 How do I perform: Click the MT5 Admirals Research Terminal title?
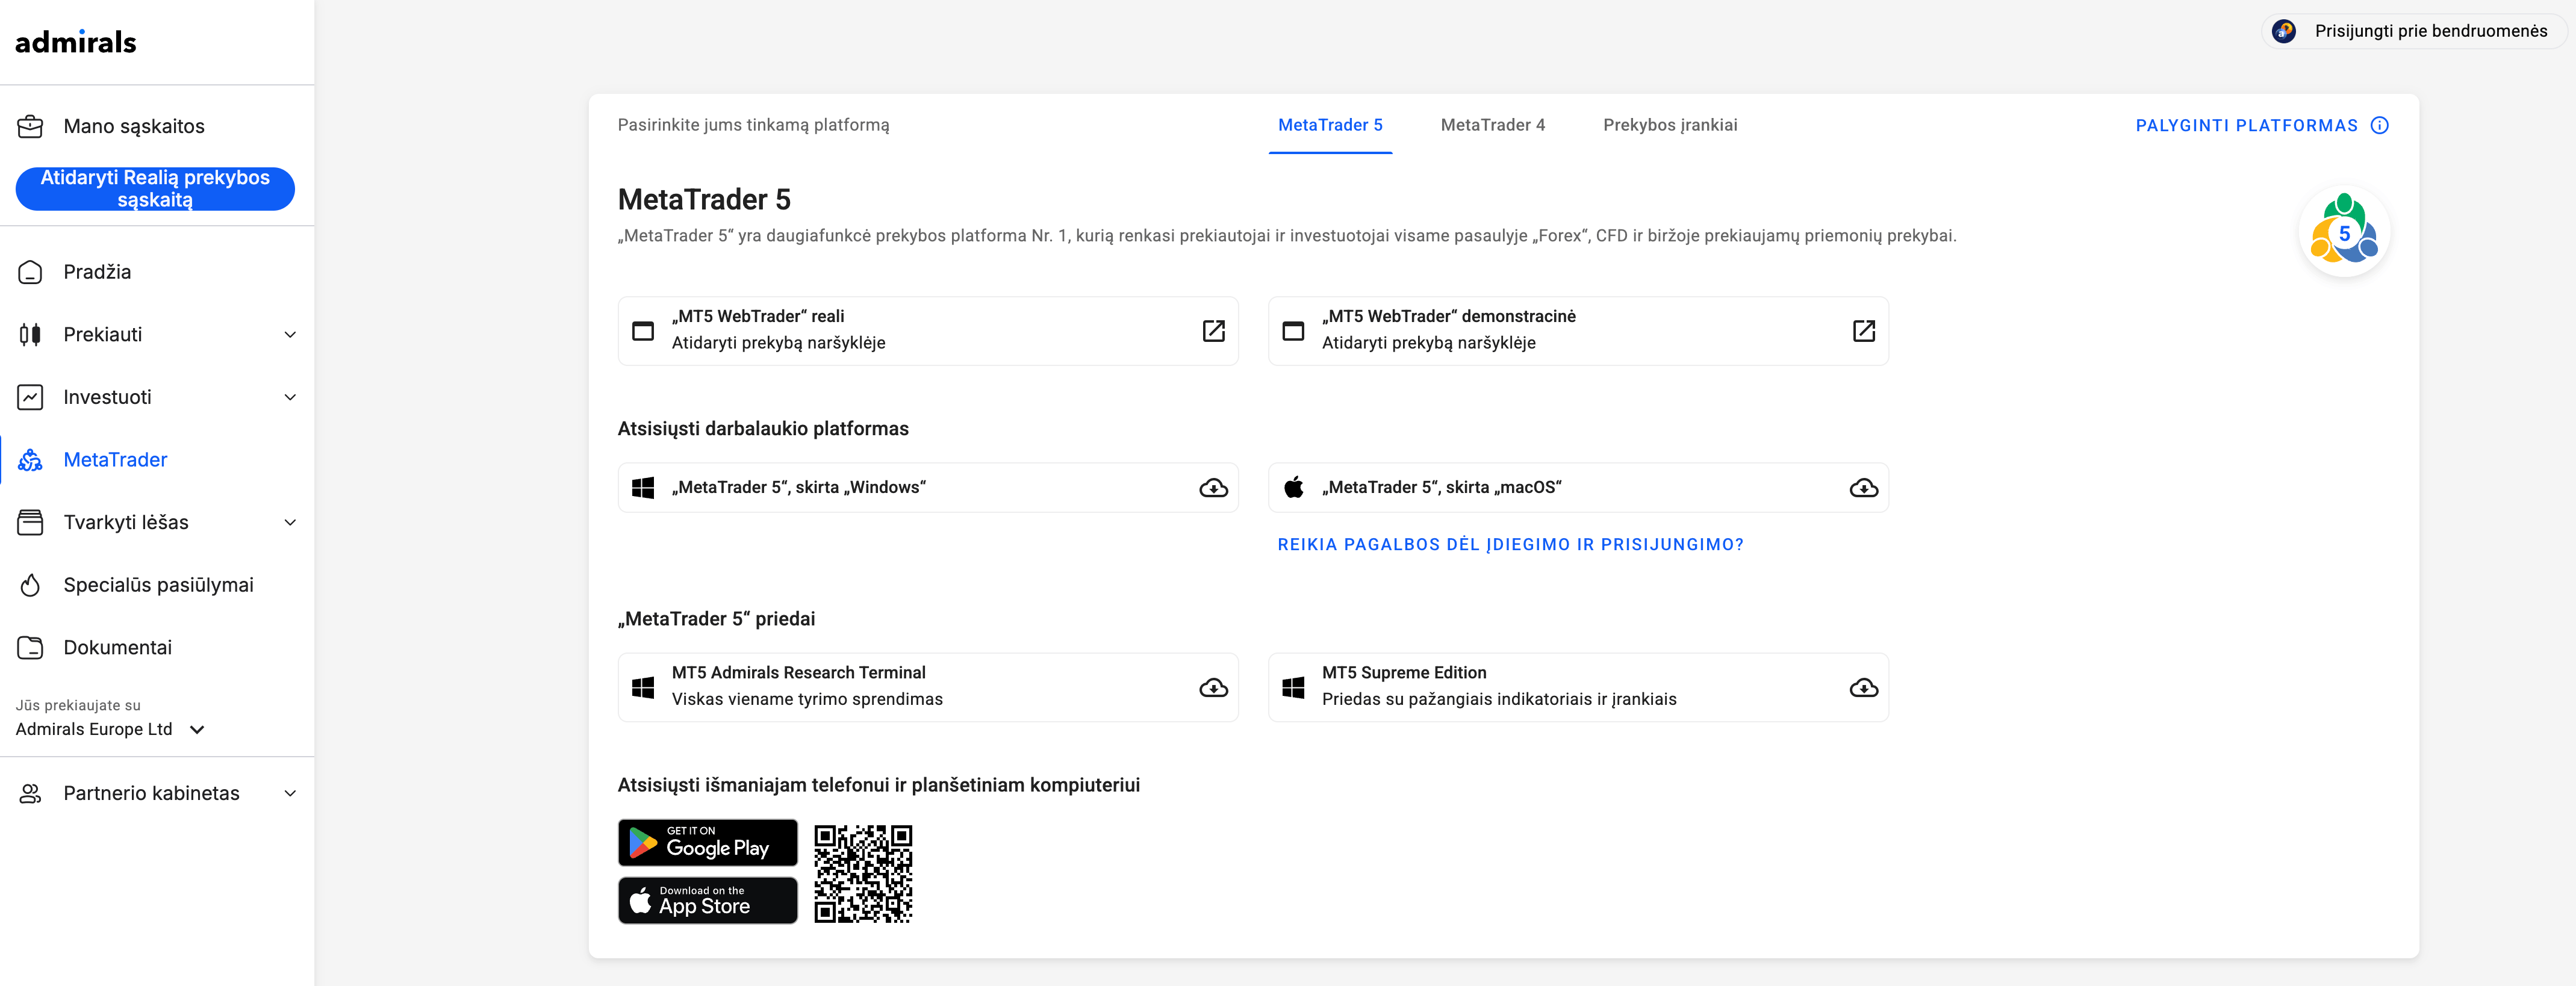pos(798,673)
